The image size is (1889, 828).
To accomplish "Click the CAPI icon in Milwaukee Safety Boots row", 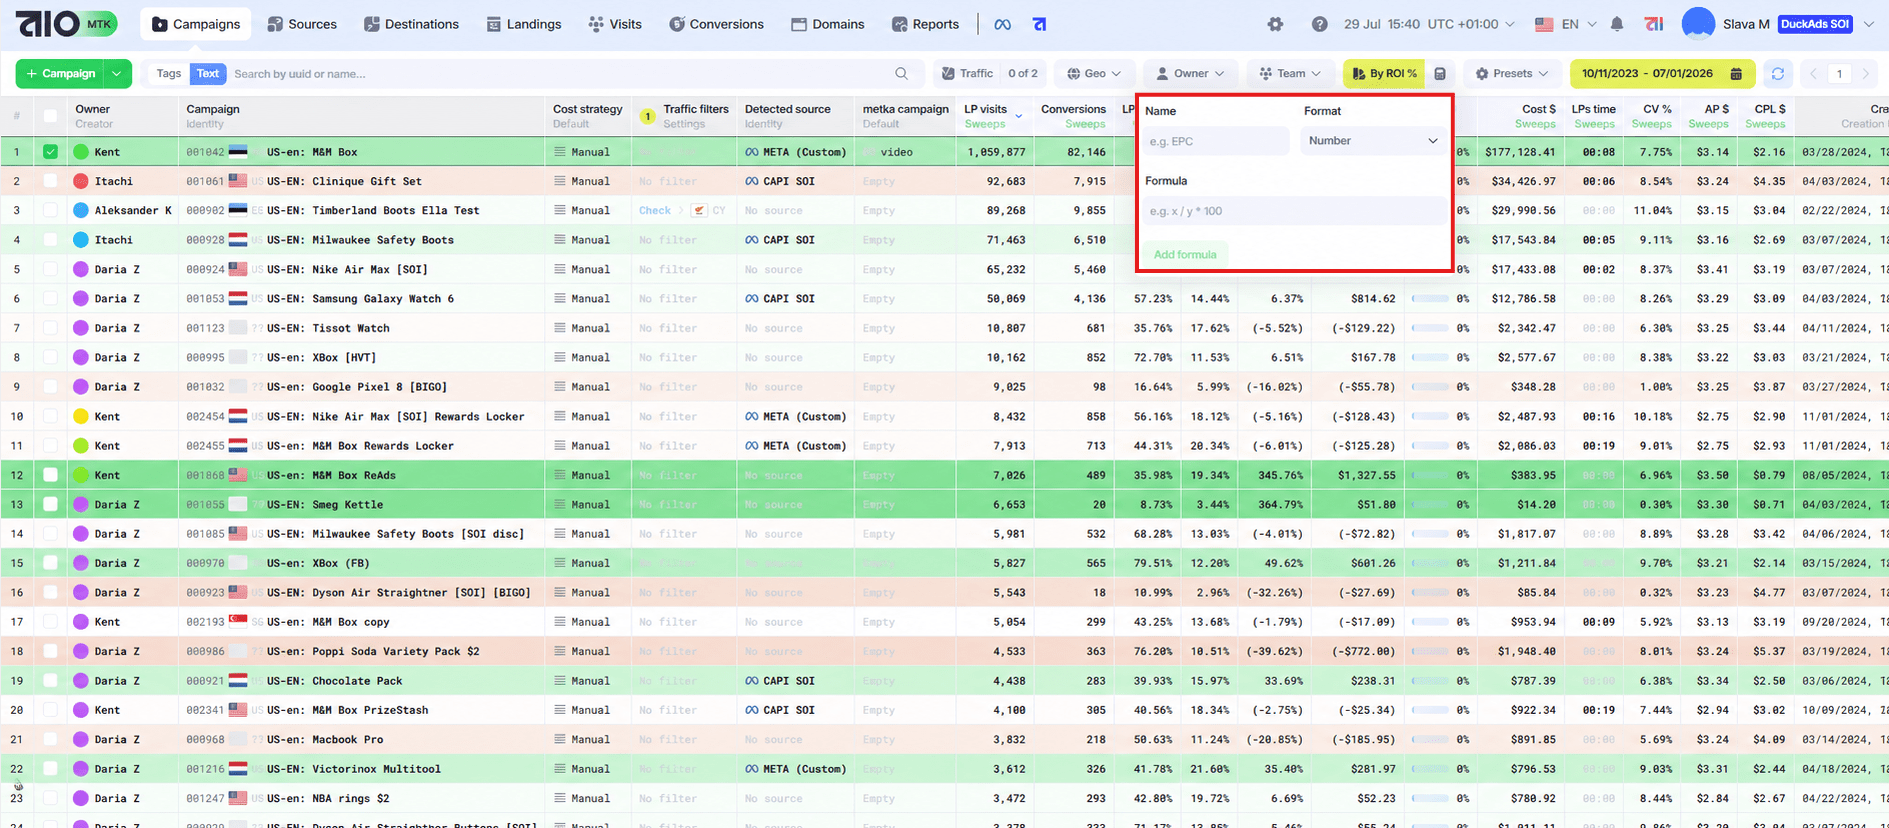I will (752, 240).
